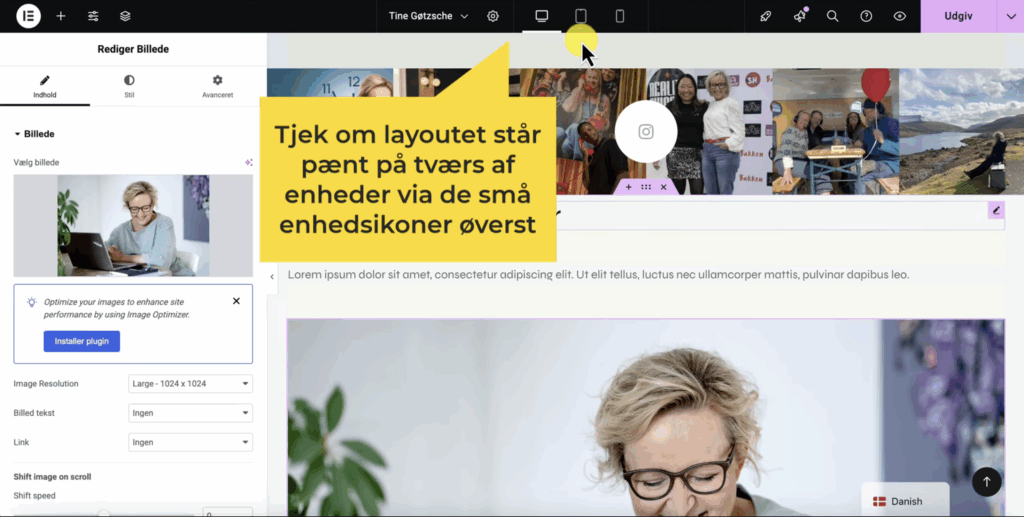The width and height of the screenshot is (1024, 517).
Task: Open the Link dropdown
Action: 190,443
